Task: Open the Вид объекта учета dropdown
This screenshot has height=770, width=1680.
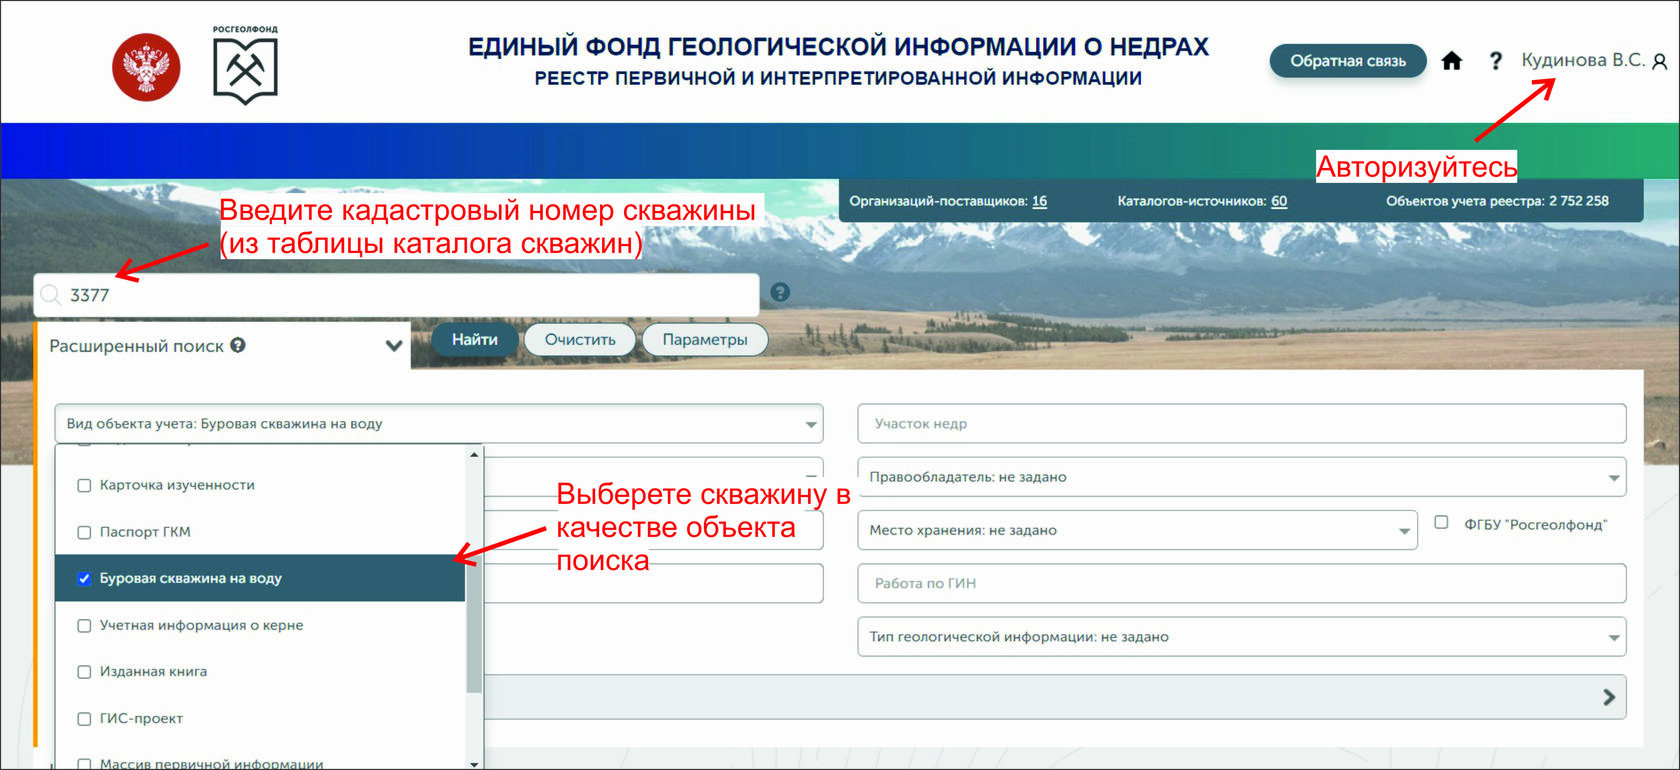Action: (439, 424)
